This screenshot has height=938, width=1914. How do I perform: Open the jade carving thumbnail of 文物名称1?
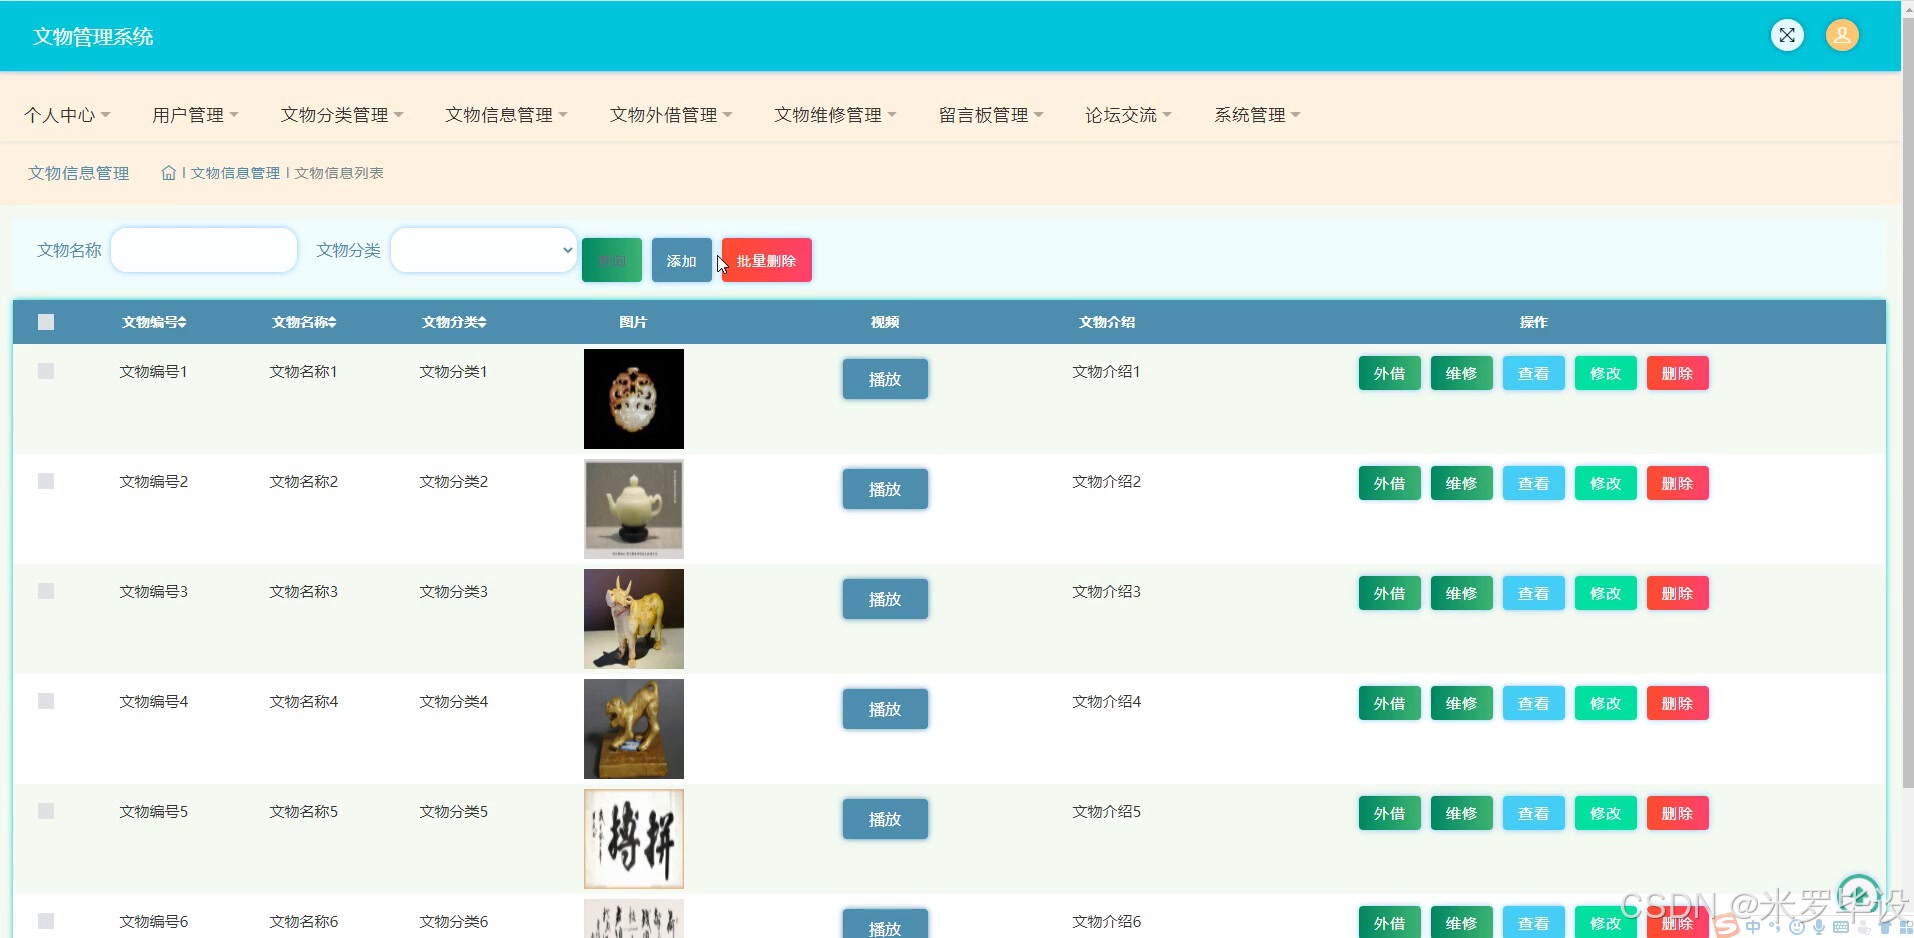click(634, 399)
